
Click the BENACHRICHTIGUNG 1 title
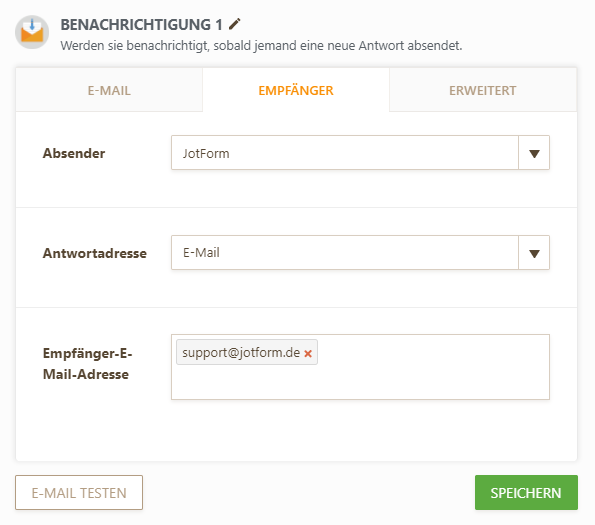pyautogui.click(x=142, y=25)
